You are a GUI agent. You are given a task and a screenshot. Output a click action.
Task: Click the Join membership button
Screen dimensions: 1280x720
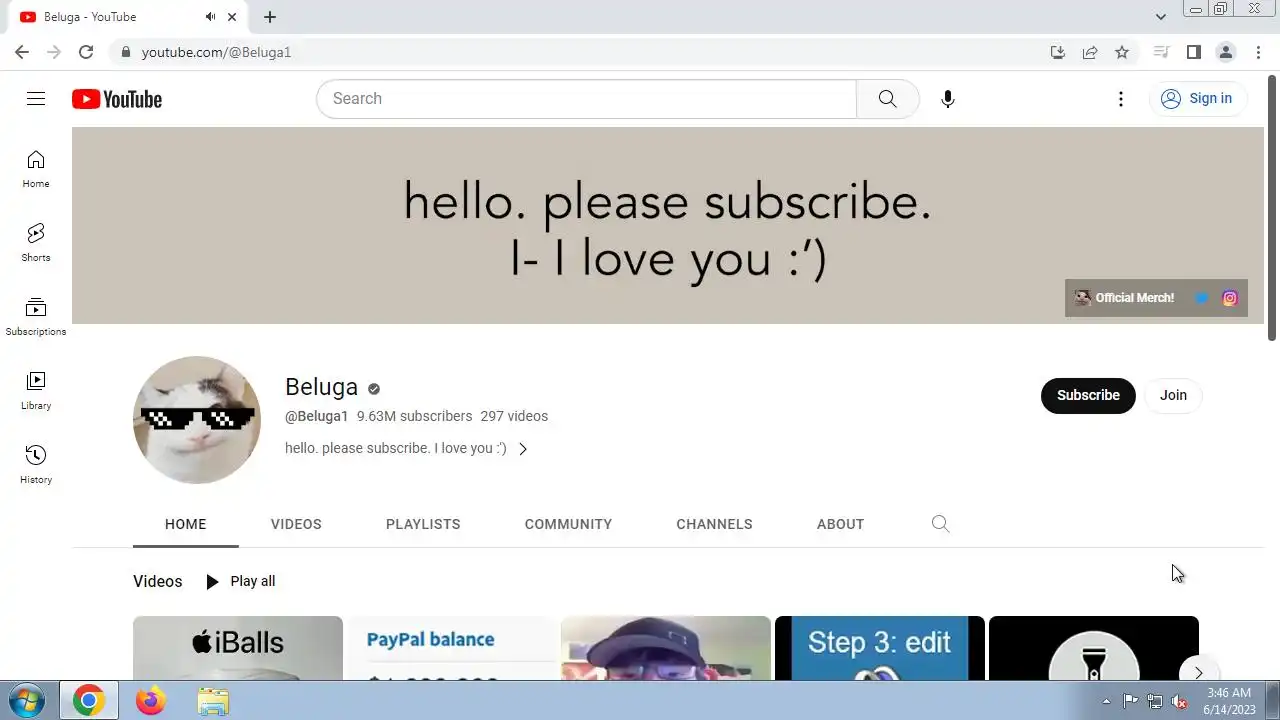[x=1173, y=395]
